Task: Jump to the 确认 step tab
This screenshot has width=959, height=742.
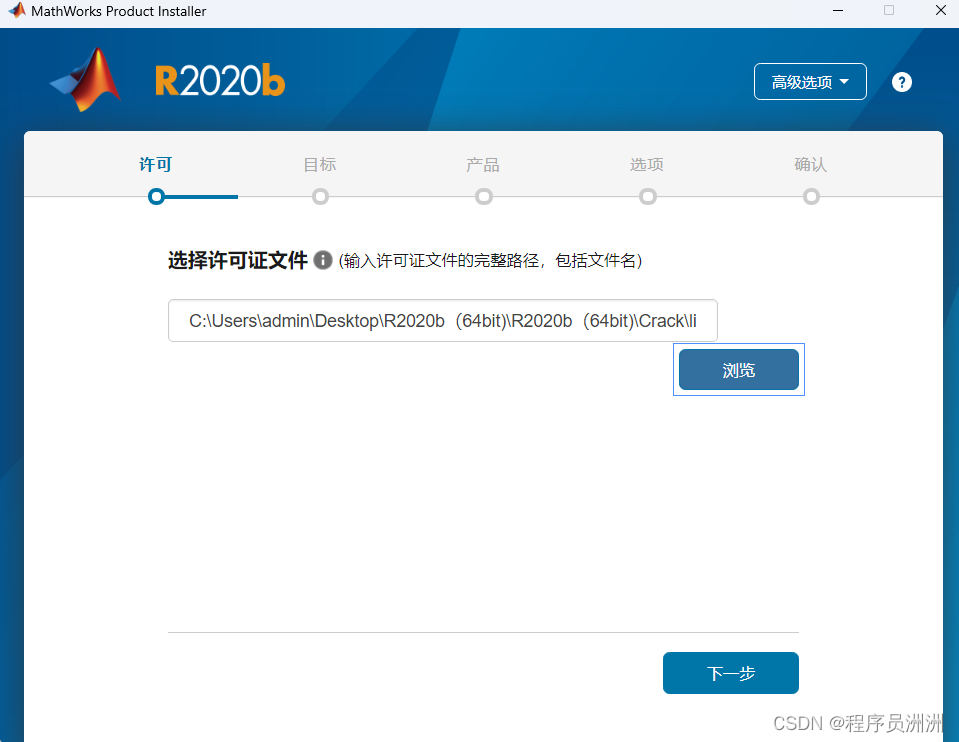Action: [811, 164]
